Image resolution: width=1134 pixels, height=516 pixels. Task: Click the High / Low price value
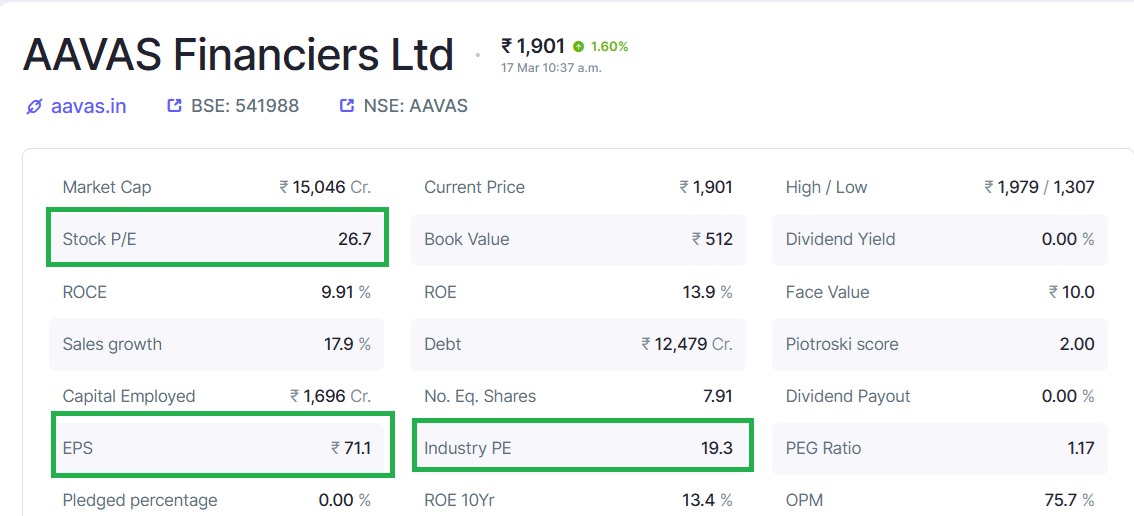(1039, 187)
